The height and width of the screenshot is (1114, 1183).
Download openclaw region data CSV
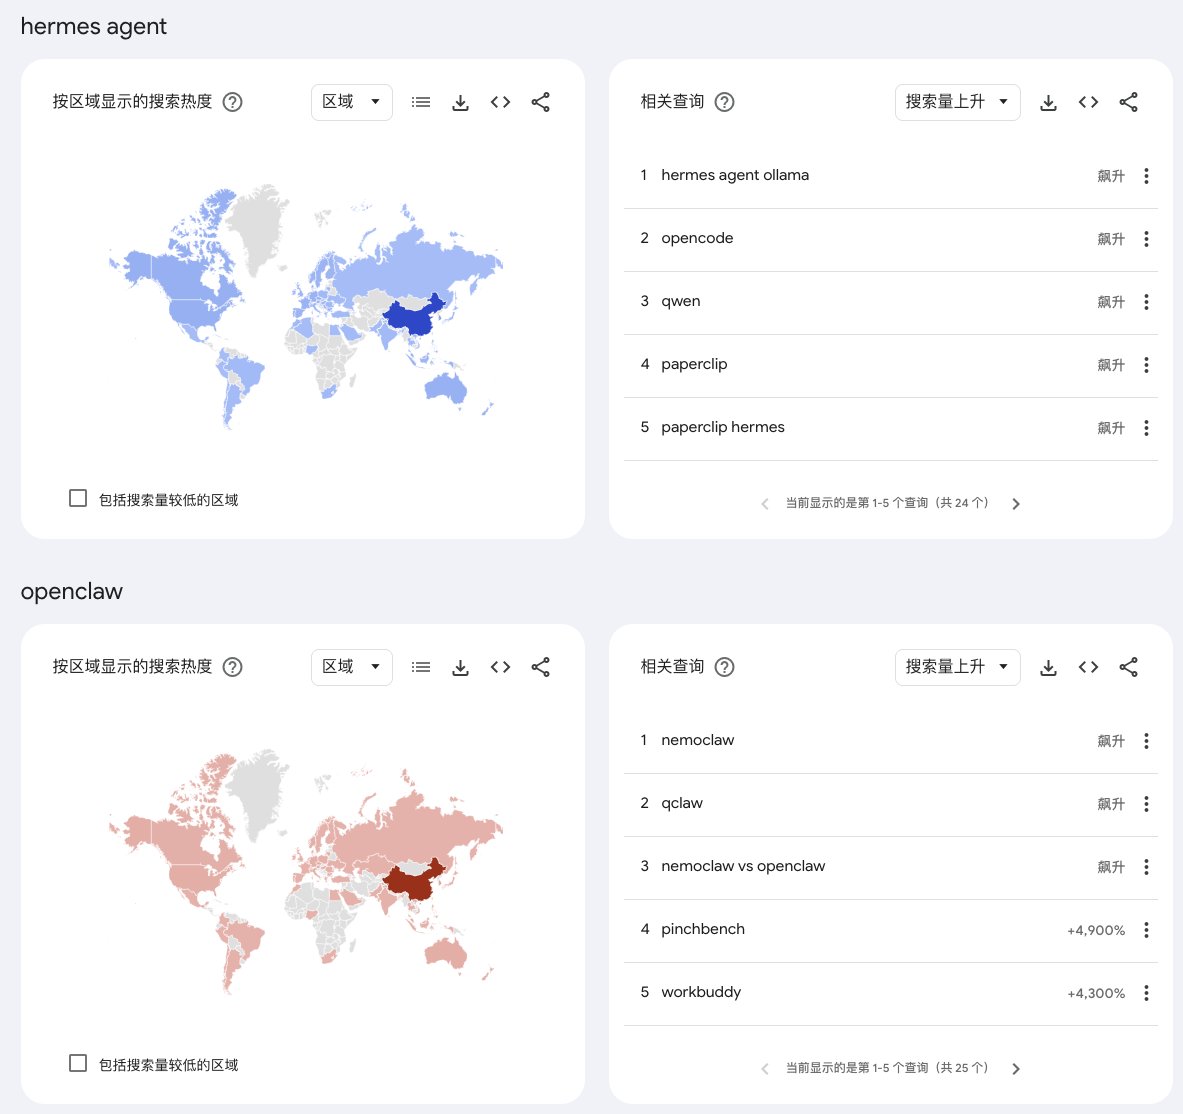click(x=460, y=667)
